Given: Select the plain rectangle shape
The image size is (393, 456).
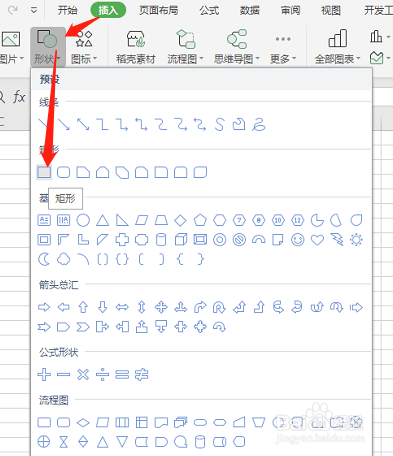Looking at the screenshot, I should coord(44,172).
